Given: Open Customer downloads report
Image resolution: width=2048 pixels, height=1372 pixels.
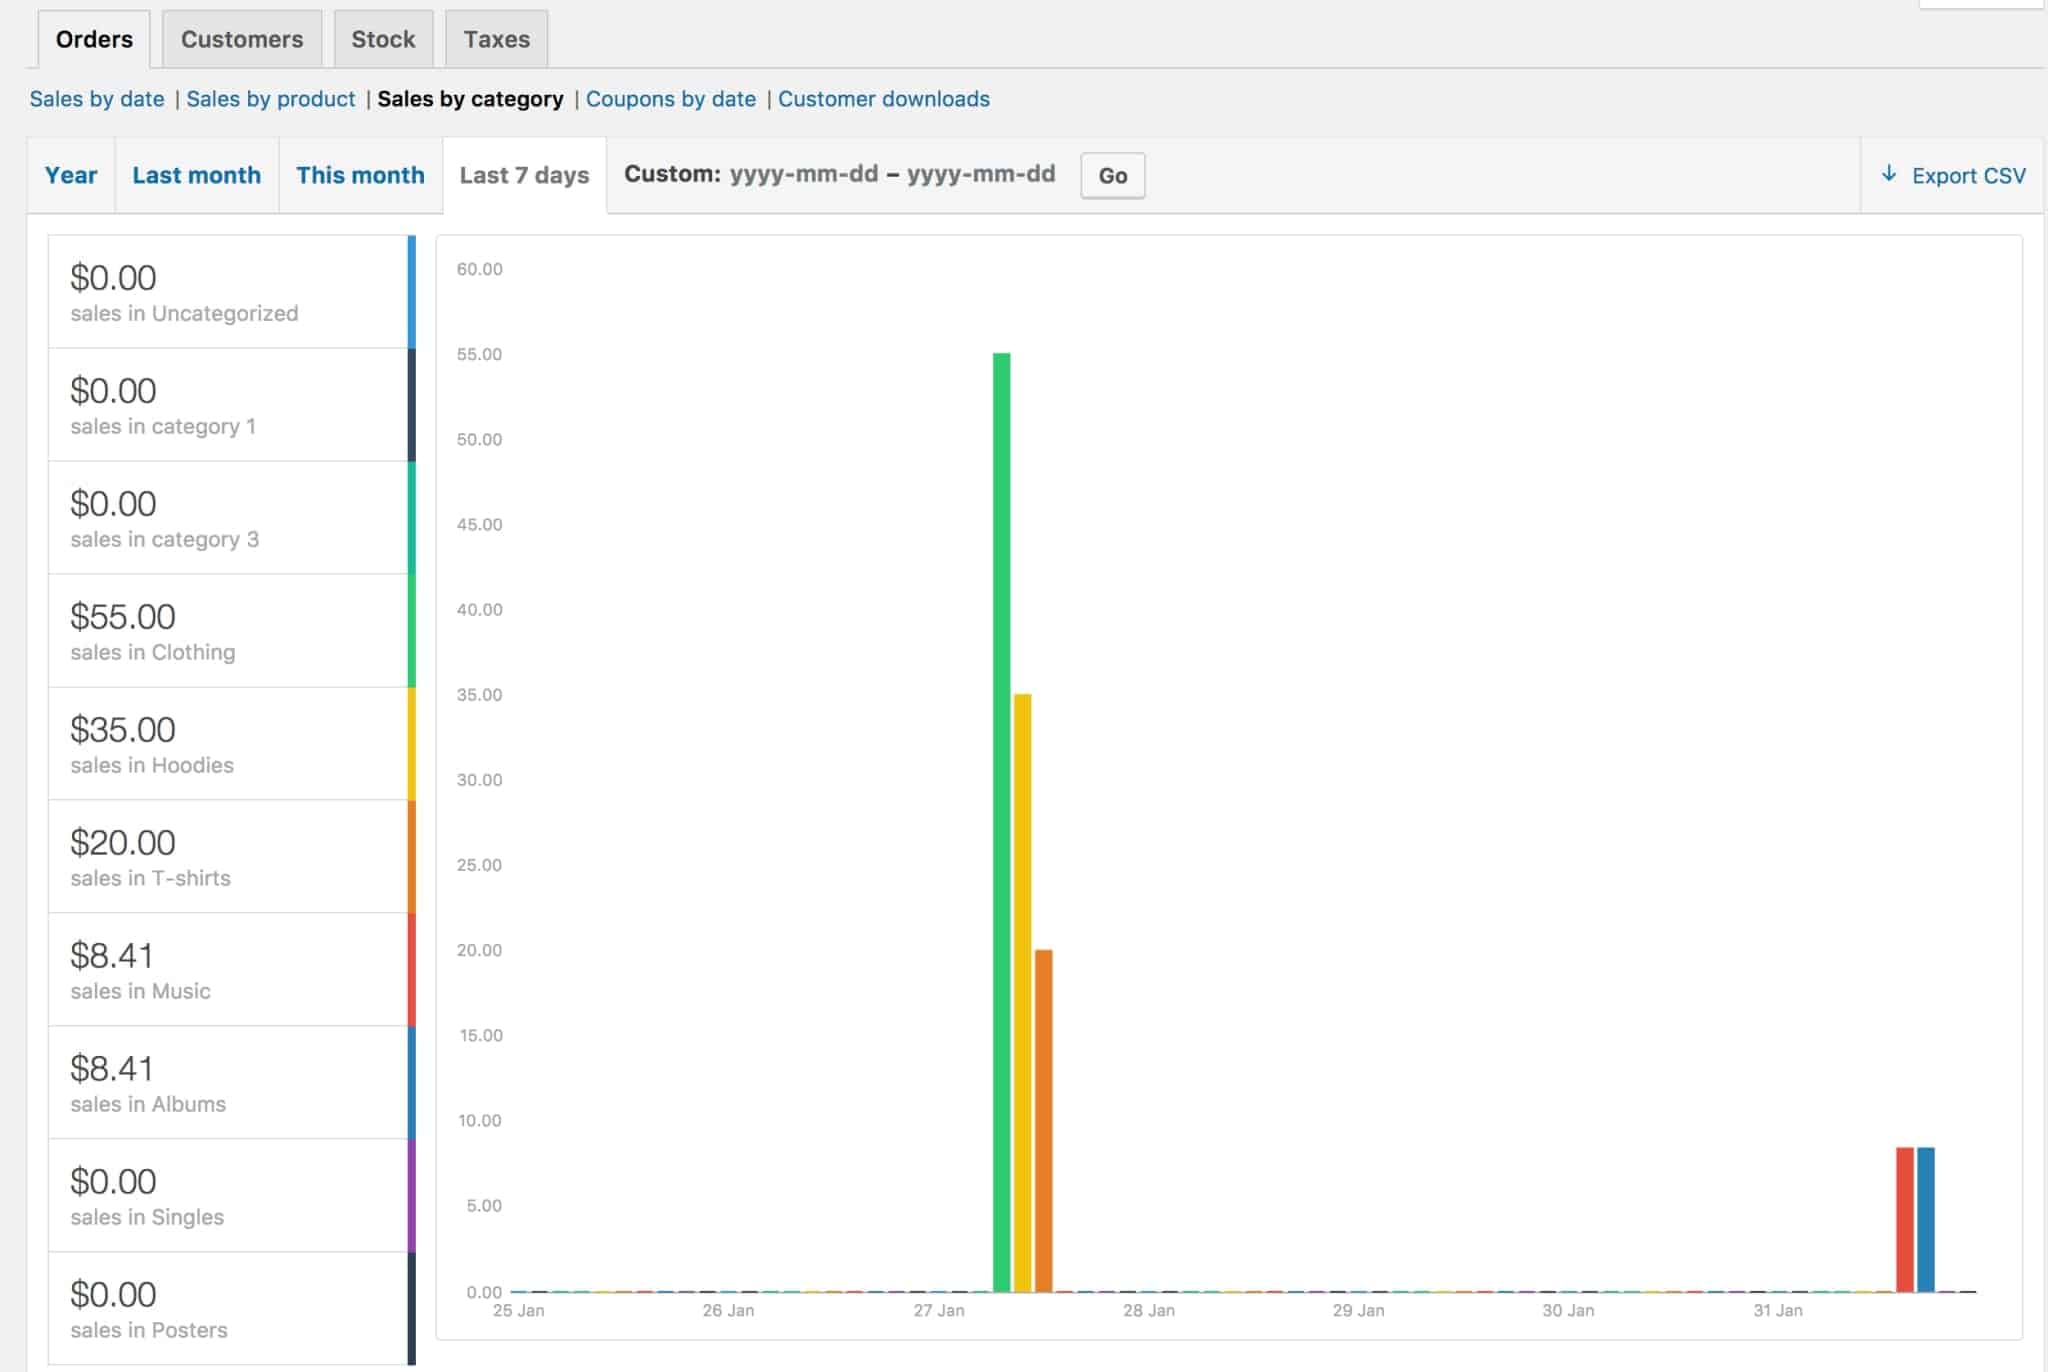Looking at the screenshot, I should [884, 99].
